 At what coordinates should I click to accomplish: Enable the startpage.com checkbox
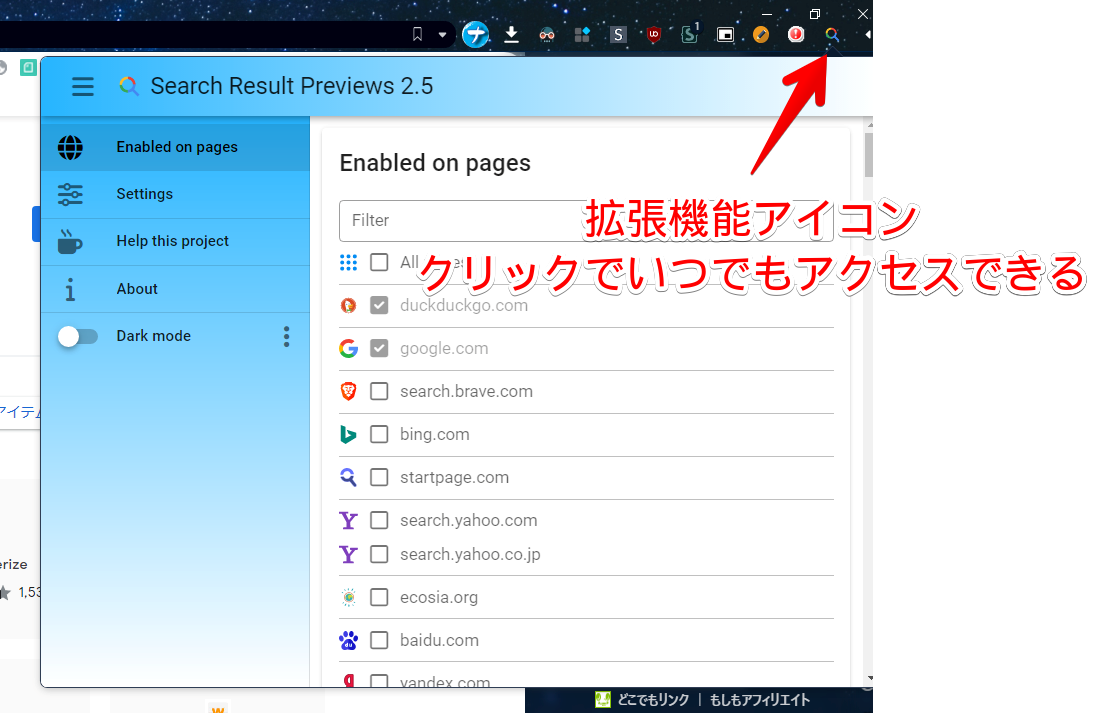point(379,477)
